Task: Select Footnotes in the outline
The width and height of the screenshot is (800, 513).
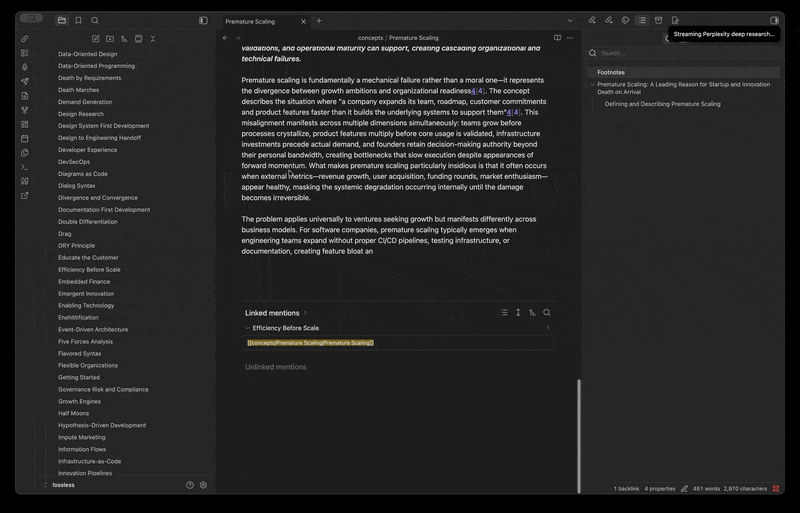Action: click(684, 72)
